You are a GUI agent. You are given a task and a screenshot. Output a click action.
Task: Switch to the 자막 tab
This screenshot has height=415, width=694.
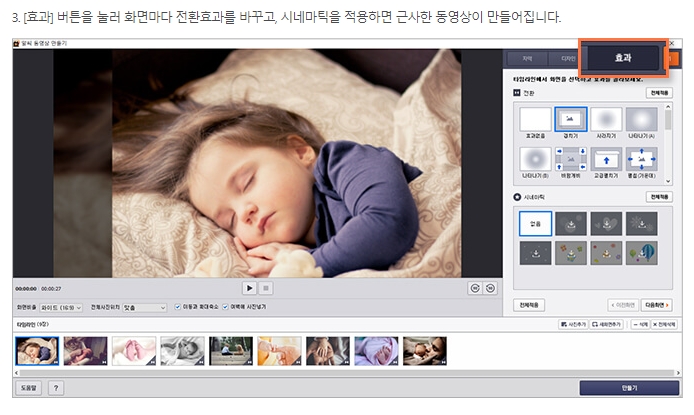coord(527,59)
